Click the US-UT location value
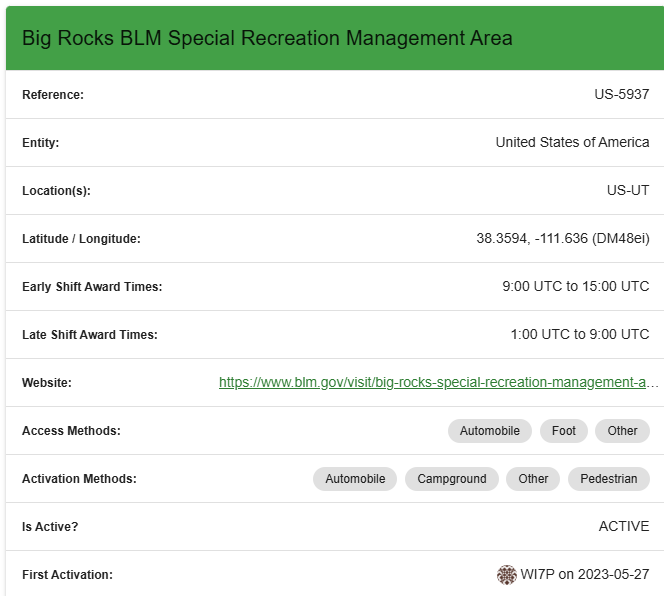This screenshot has width=664, height=596. [628, 191]
